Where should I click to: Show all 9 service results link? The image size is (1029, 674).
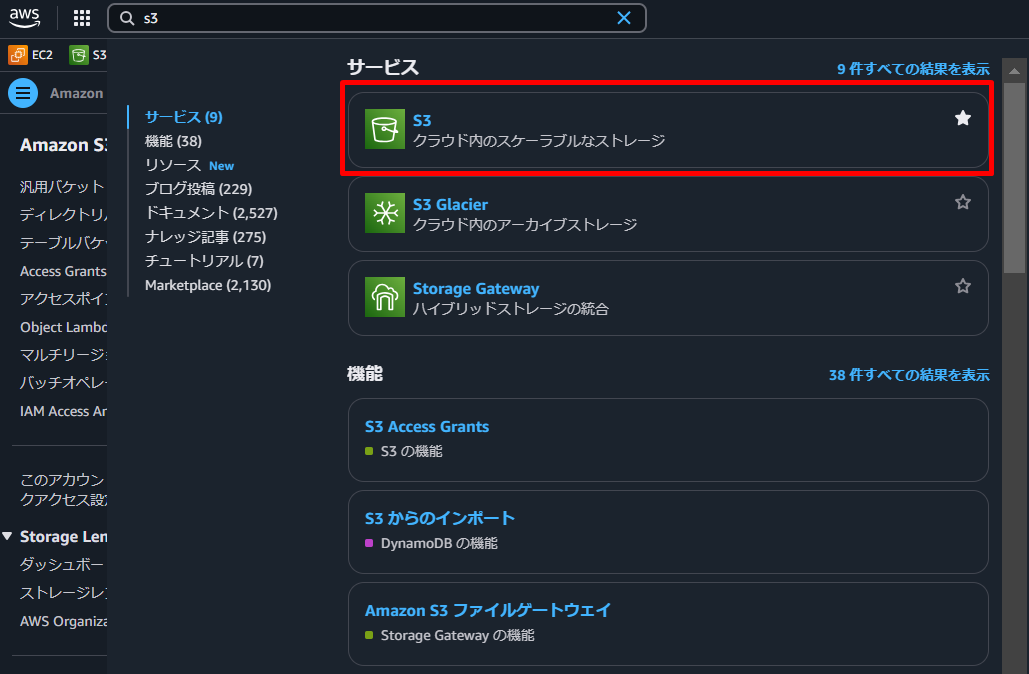coord(913,69)
